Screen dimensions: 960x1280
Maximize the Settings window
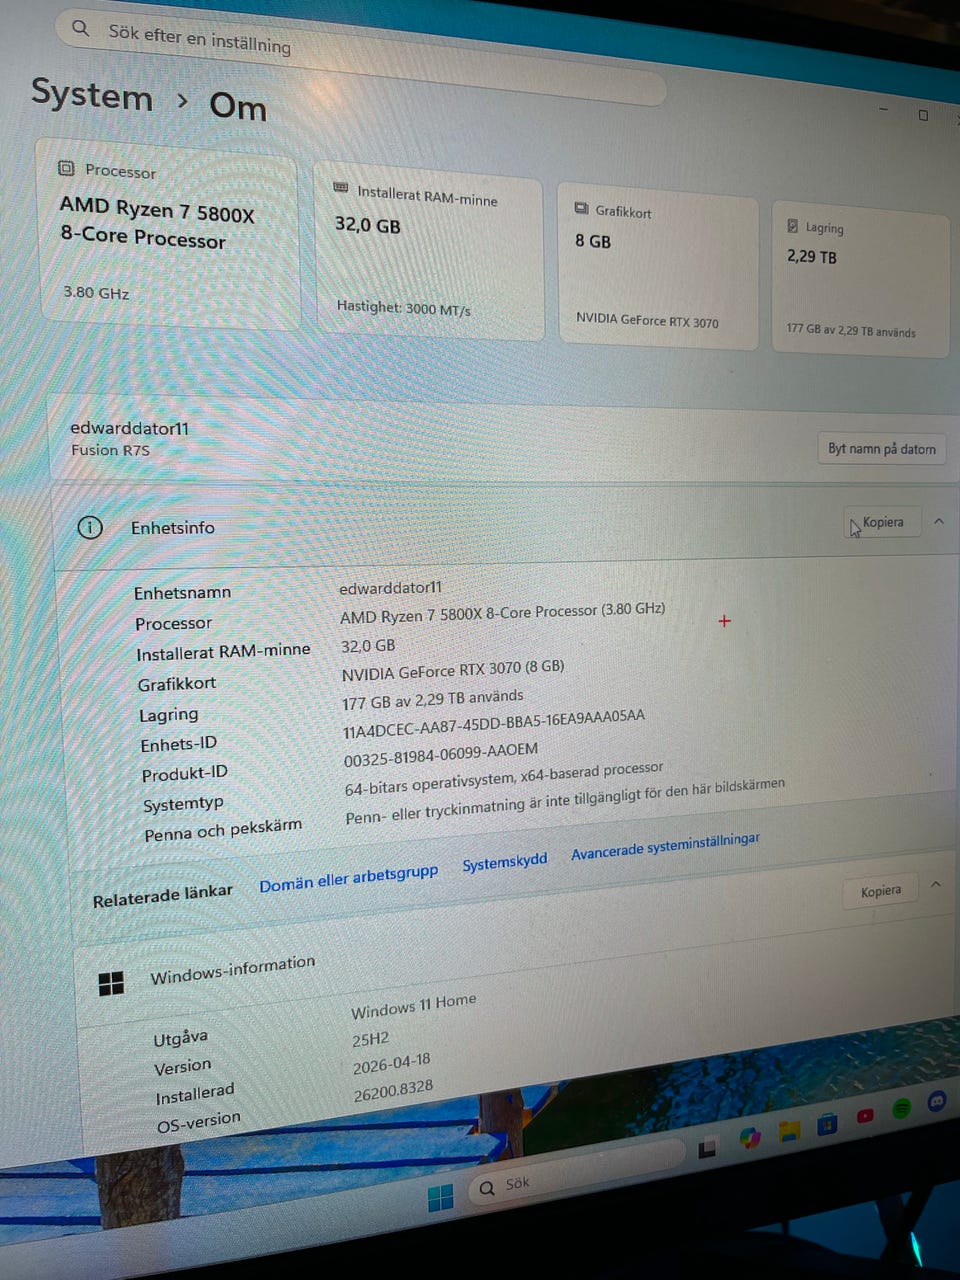[x=923, y=115]
